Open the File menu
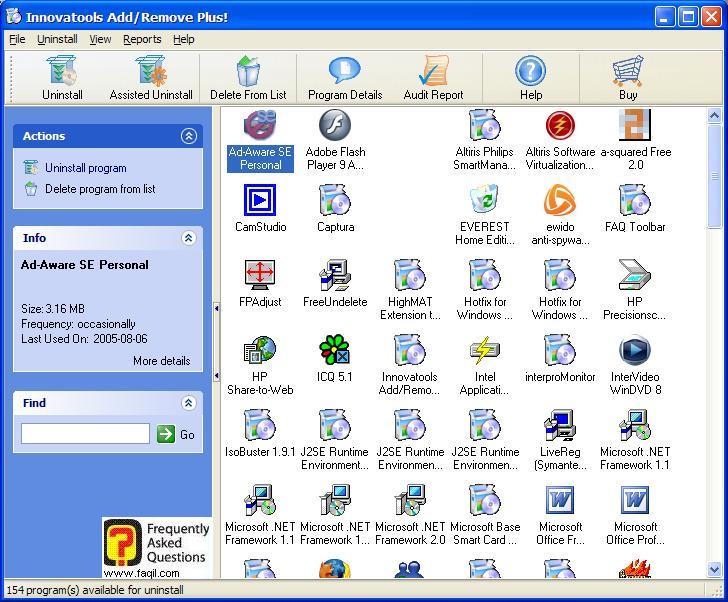The height and width of the screenshot is (602, 728). pyautogui.click(x=17, y=39)
